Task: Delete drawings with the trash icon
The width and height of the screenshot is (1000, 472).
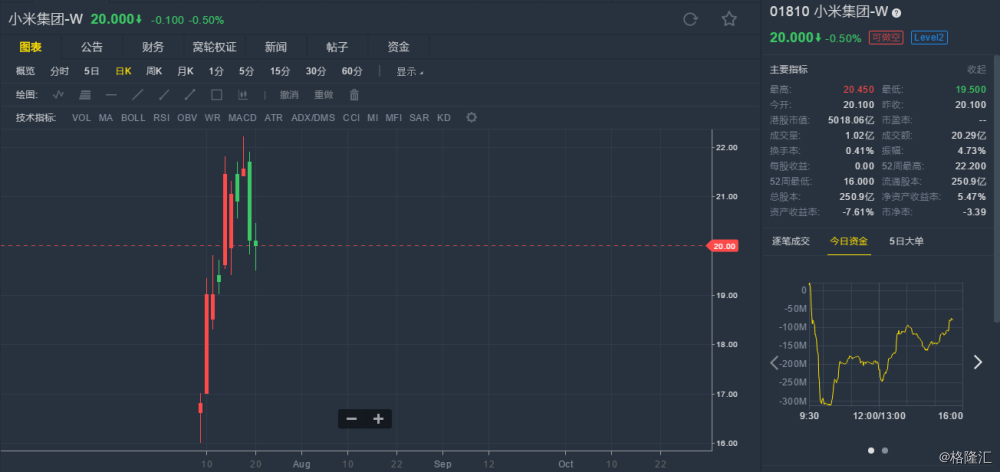Action: point(354,94)
